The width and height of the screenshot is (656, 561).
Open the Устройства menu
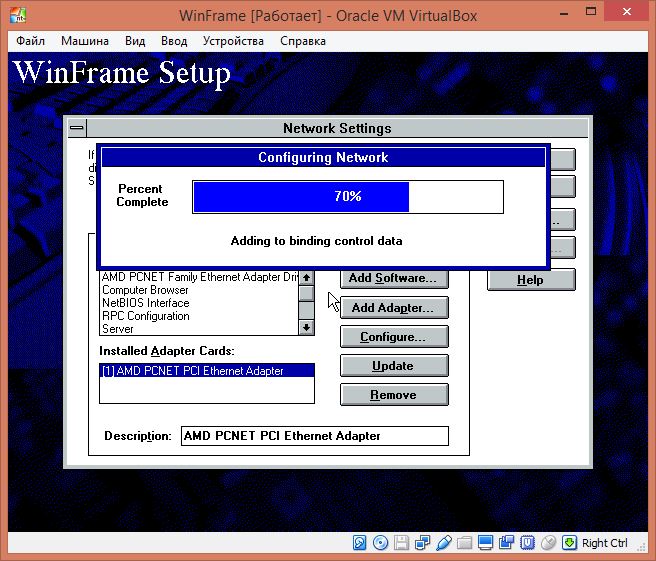[233, 41]
